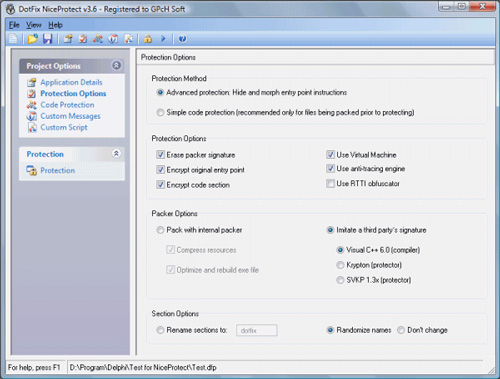The width and height of the screenshot is (500, 379).
Task: Select Simple code protection radio button
Action: (160, 112)
